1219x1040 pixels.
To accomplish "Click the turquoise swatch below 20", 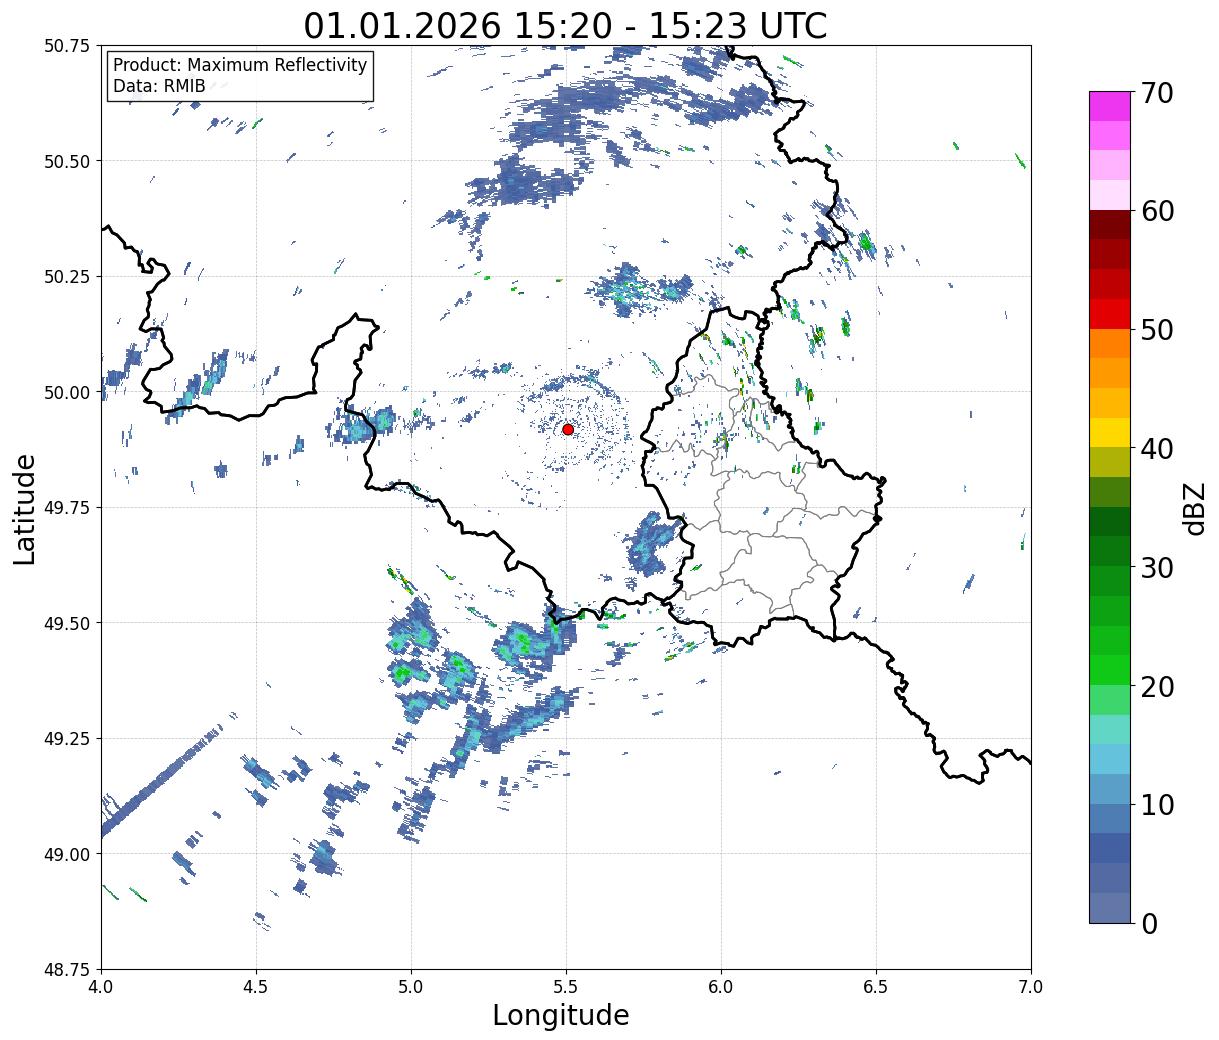I will (1110, 729).
